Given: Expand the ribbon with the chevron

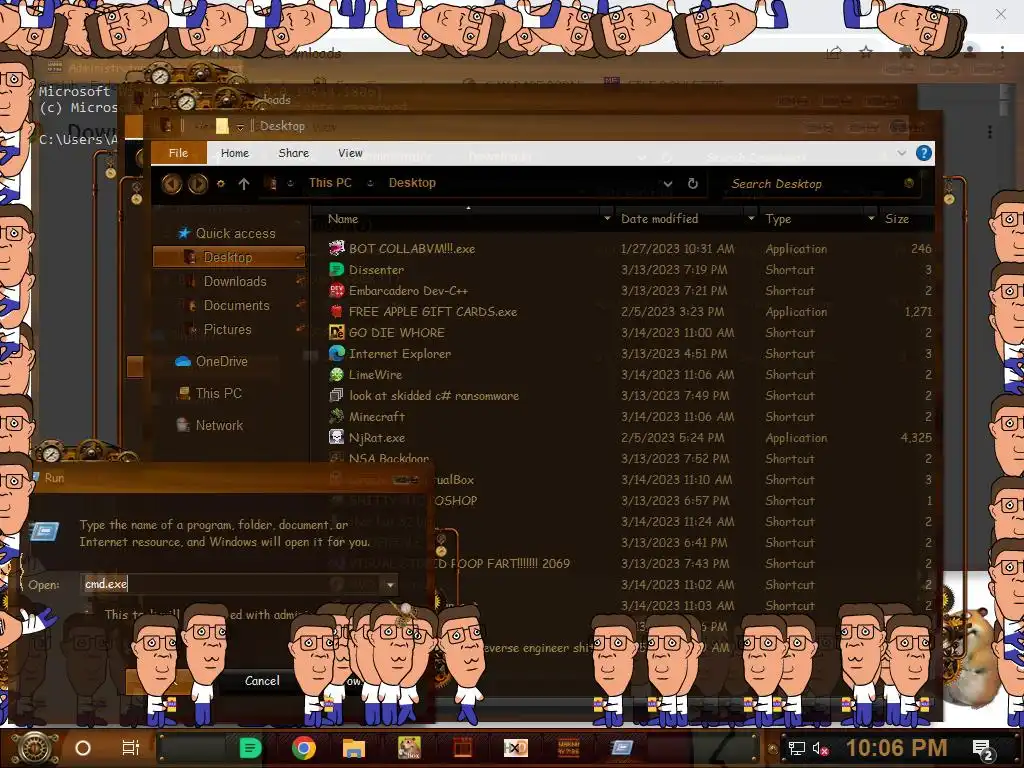Looking at the screenshot, I should (x=901, y=153).
